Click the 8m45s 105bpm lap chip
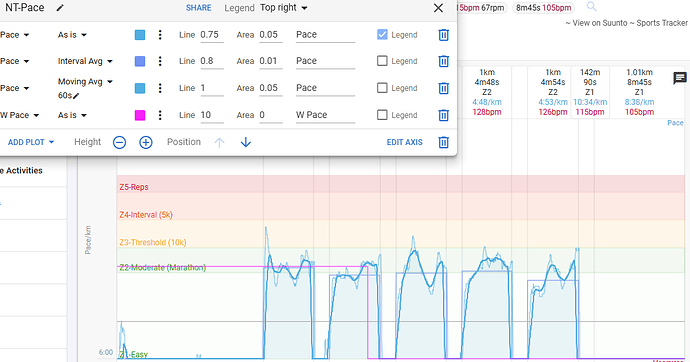 click(543, 8)
